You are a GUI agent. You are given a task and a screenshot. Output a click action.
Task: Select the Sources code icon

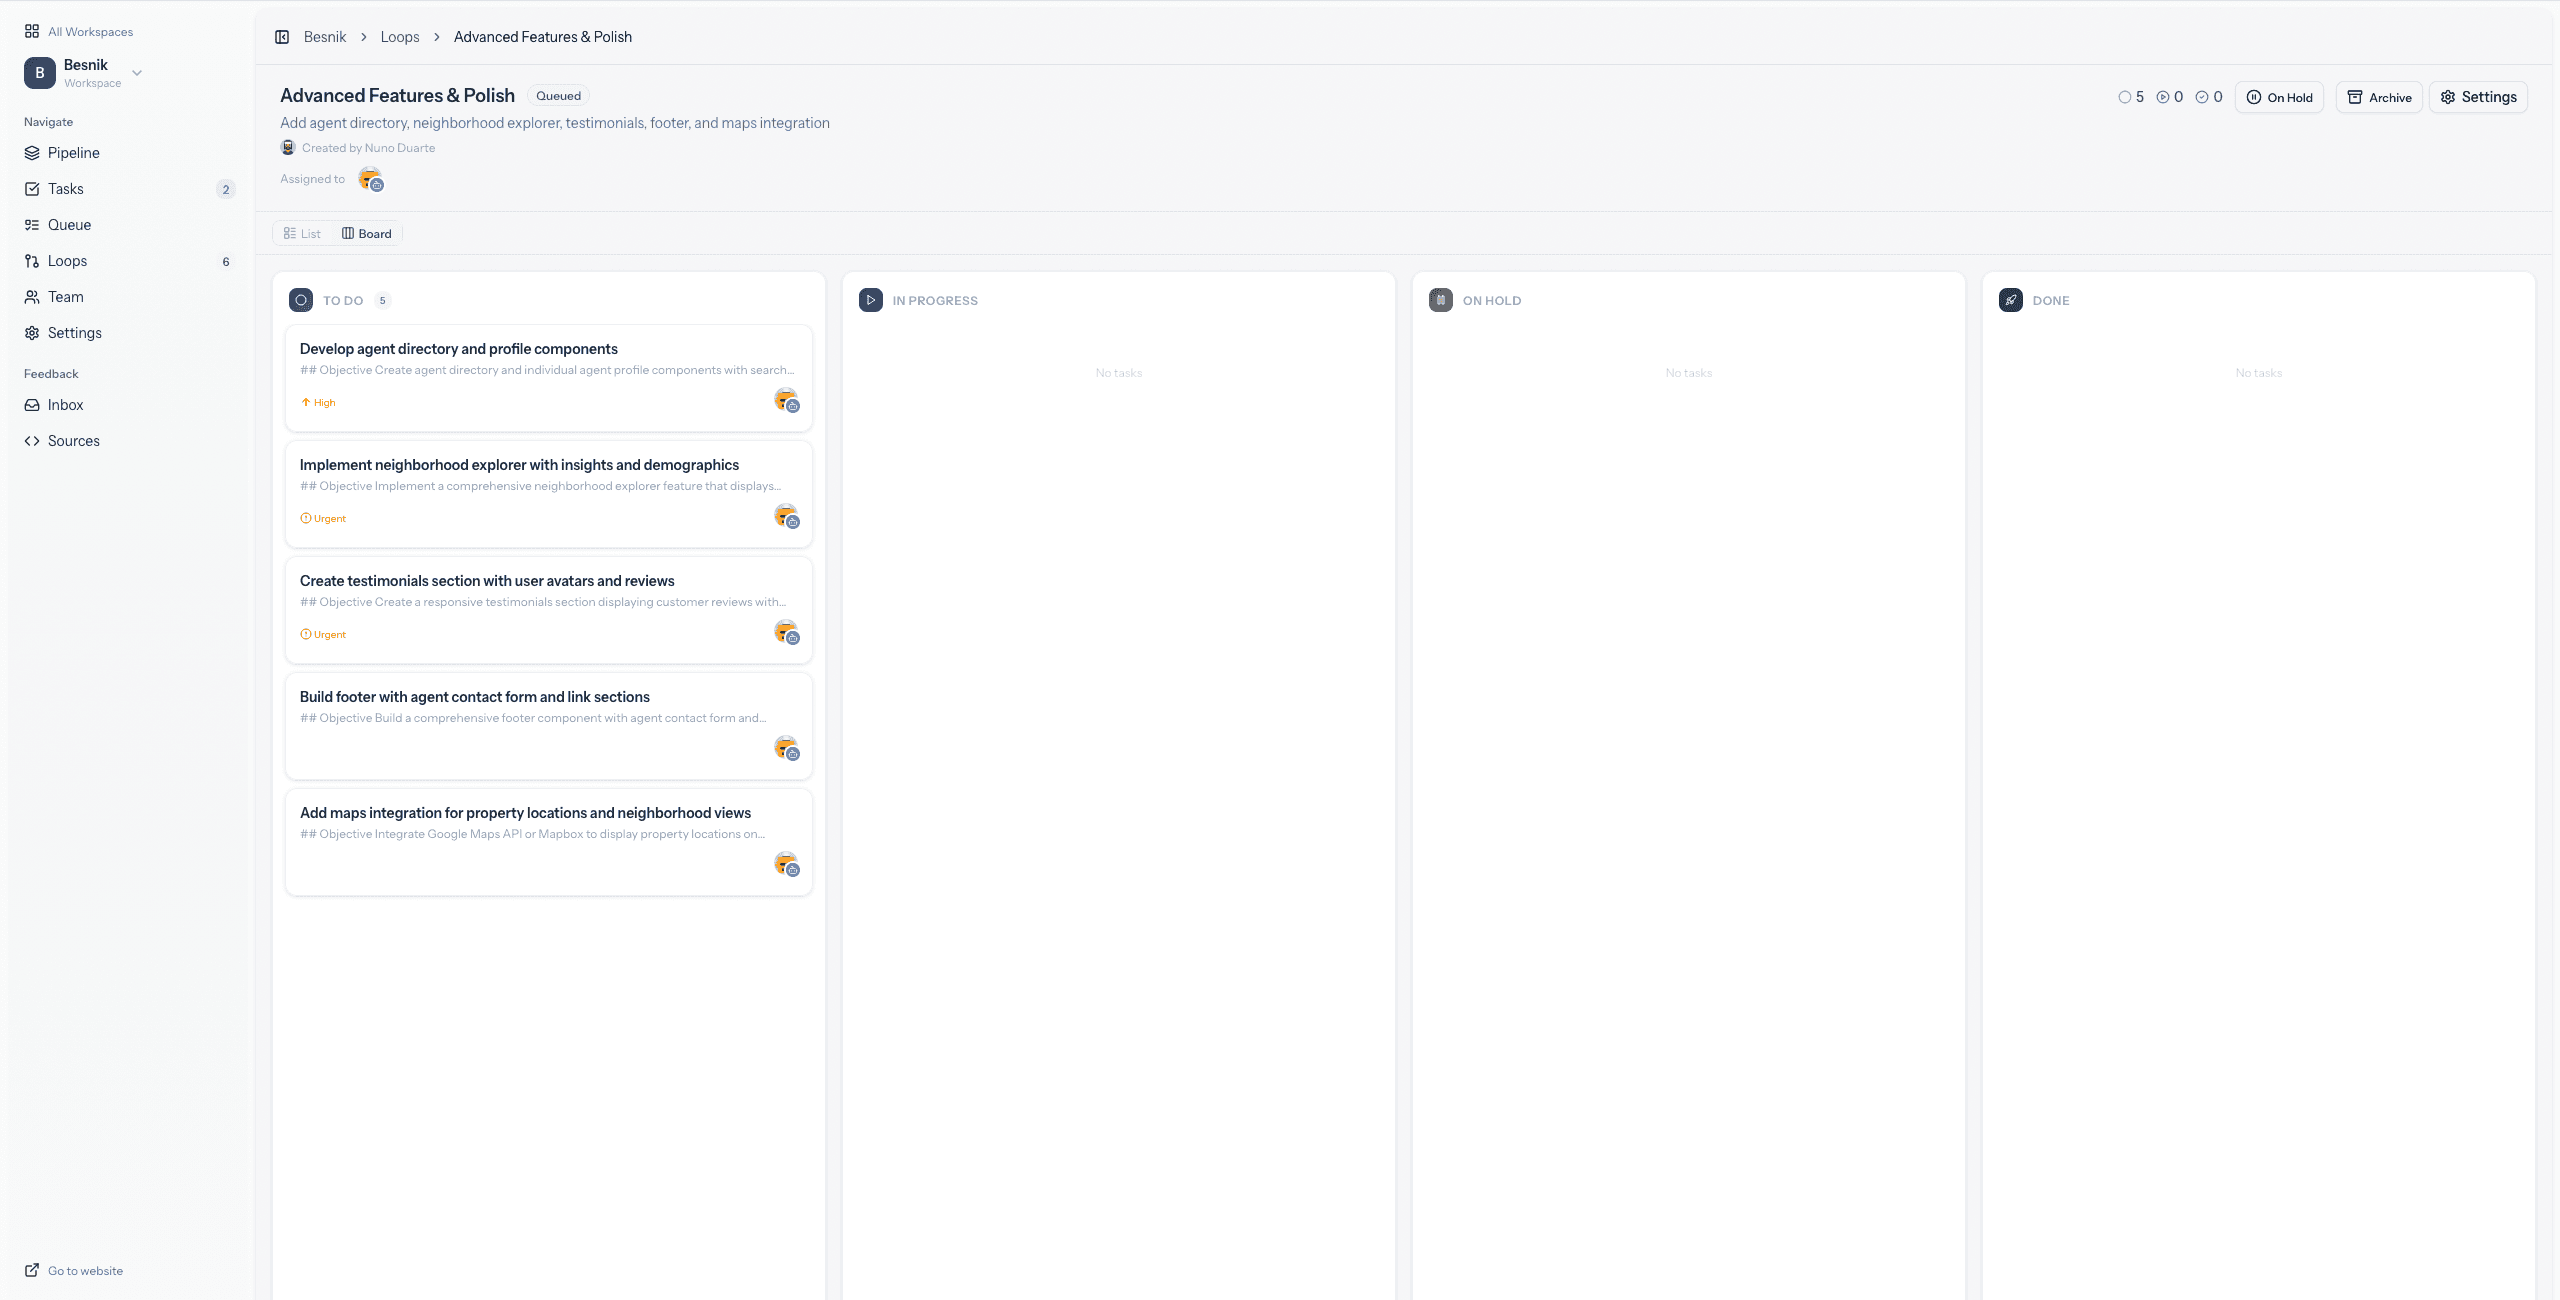(33, 440)
